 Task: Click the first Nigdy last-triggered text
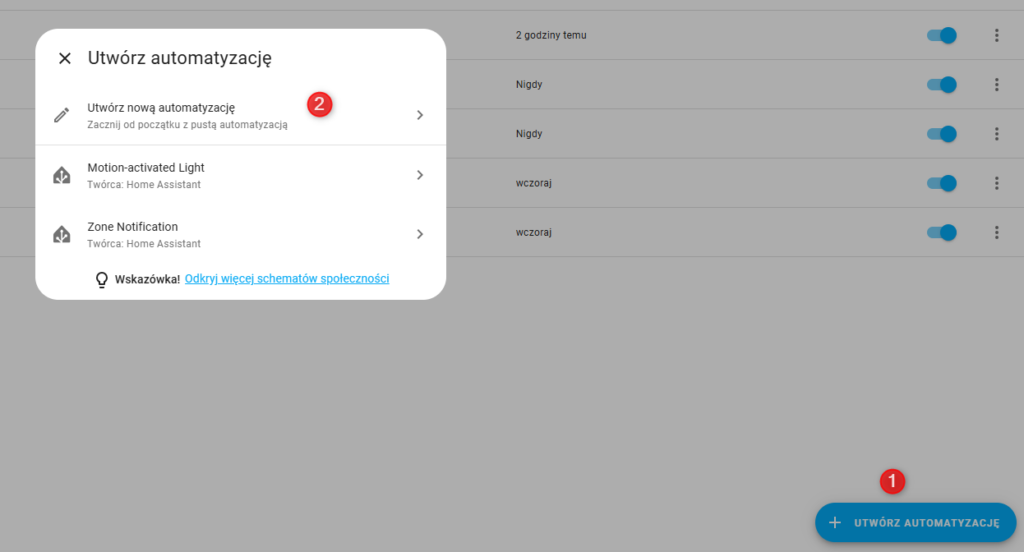(x=529, y=84)
